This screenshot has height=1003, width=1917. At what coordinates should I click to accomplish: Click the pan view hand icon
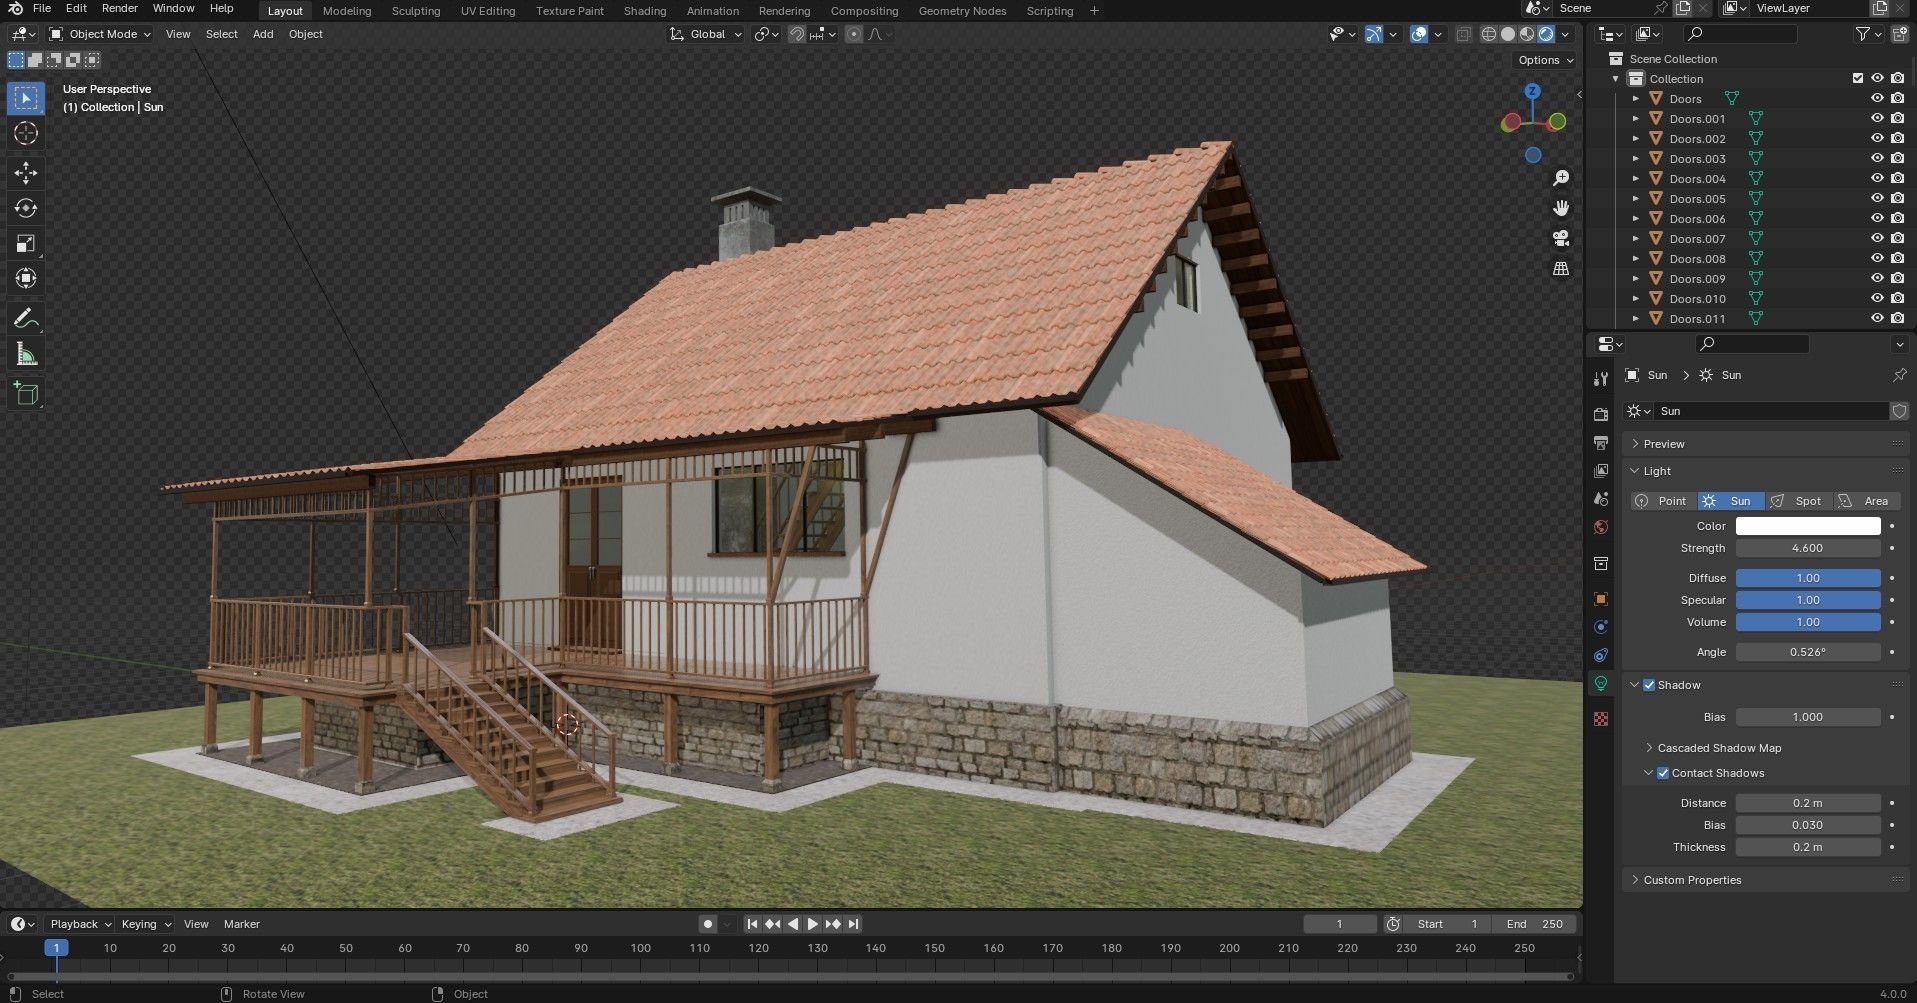(x=1561, y=208)
